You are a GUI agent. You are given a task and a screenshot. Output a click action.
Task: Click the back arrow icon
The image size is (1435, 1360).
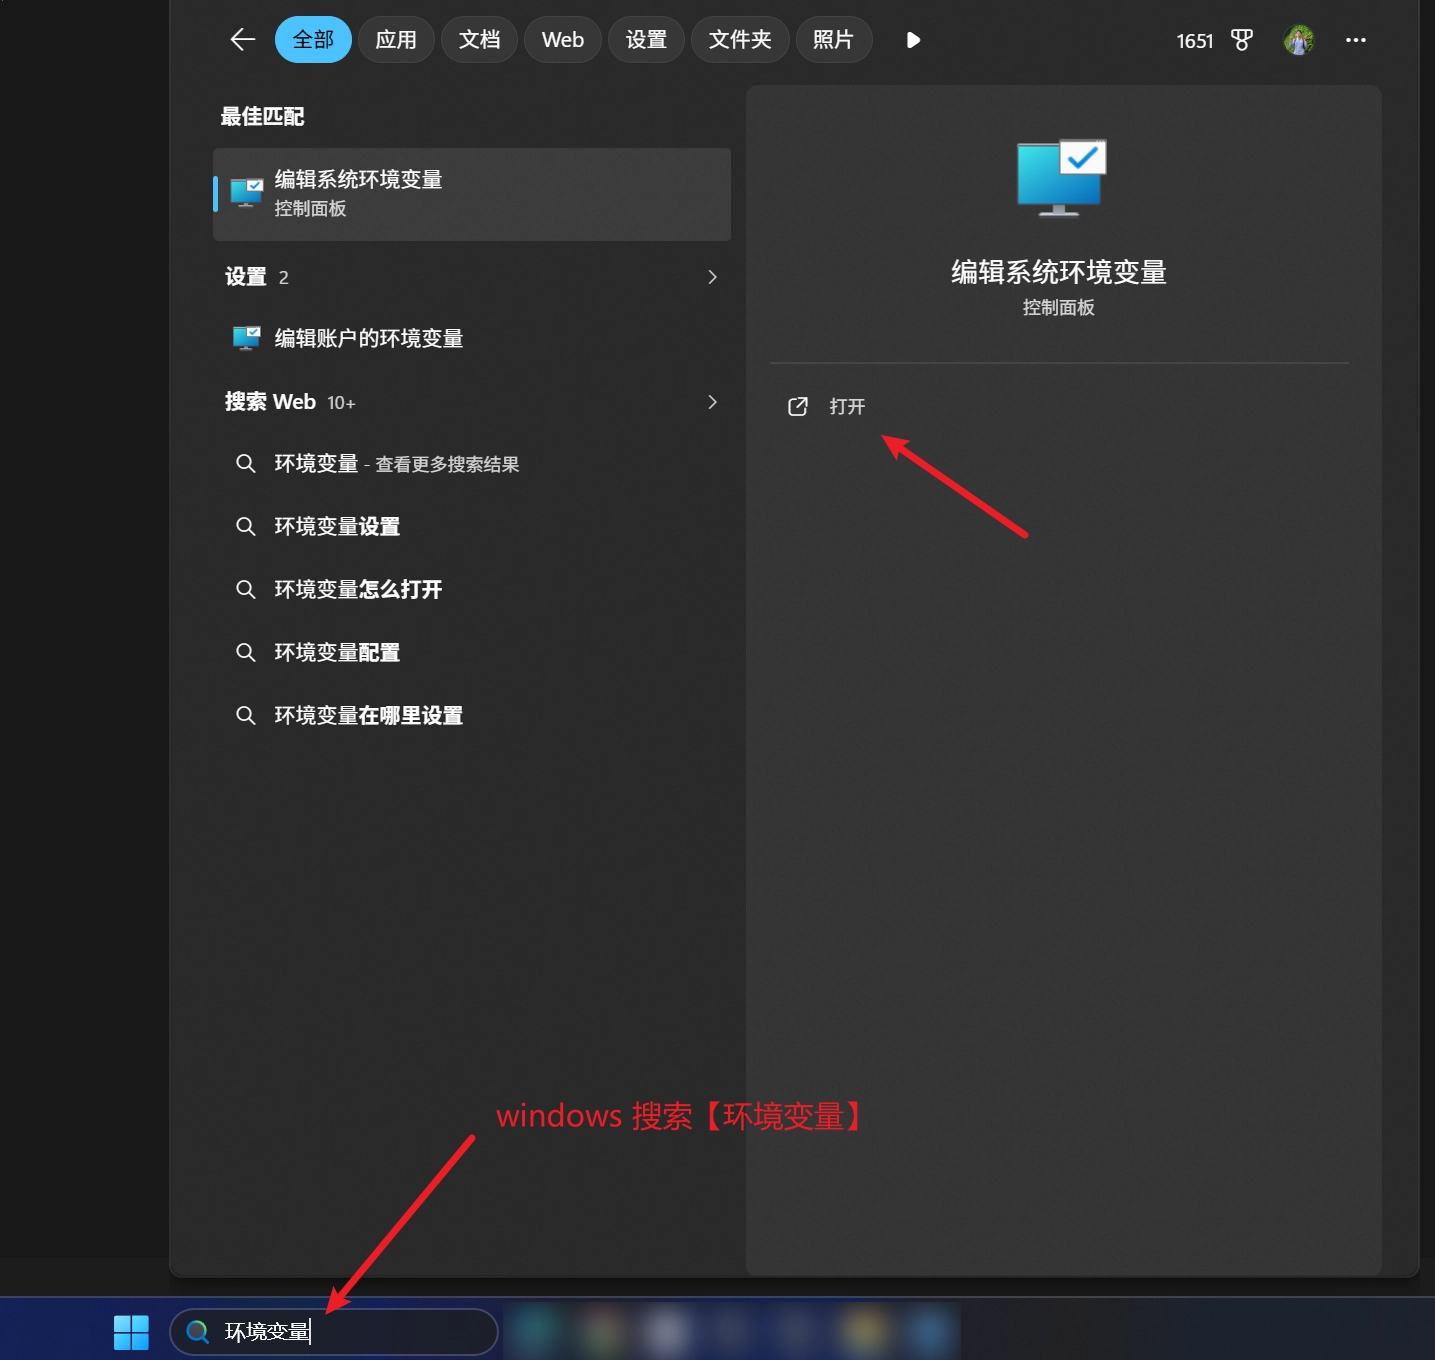click(243, 39)
